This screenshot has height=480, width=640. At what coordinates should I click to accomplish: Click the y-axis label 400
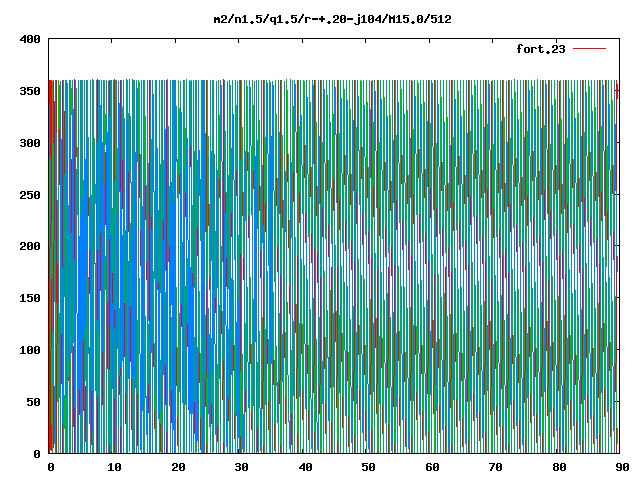(x=30, y=40)
